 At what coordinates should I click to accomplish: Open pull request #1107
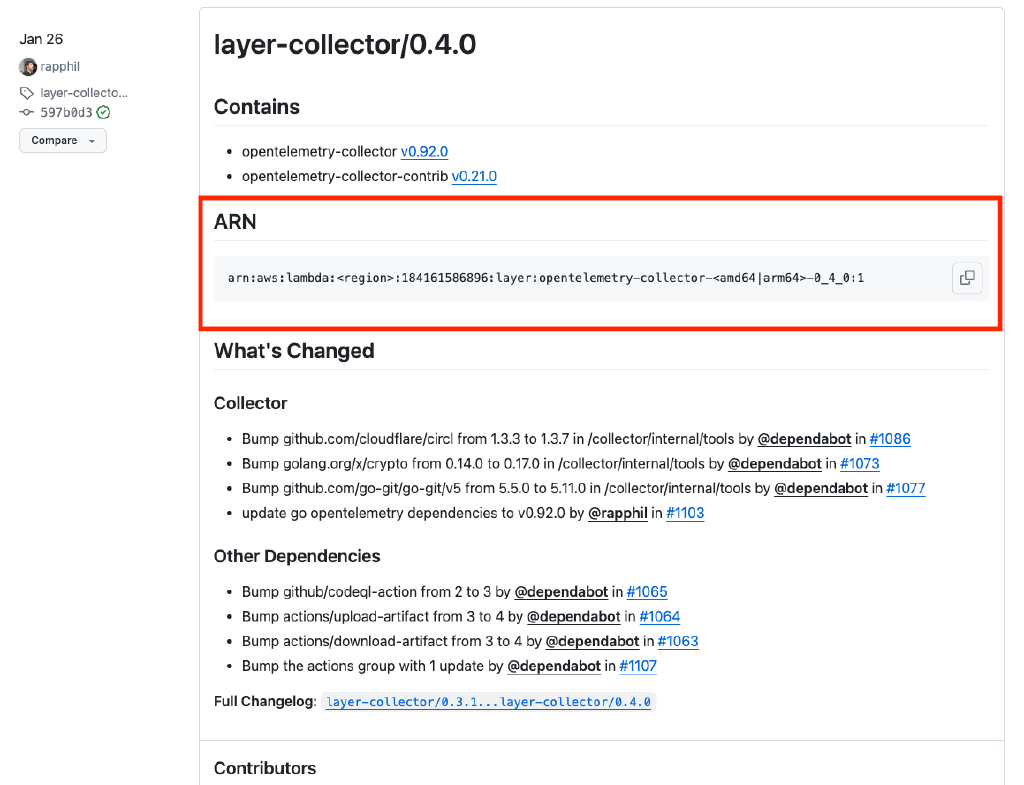click(637, 665)
